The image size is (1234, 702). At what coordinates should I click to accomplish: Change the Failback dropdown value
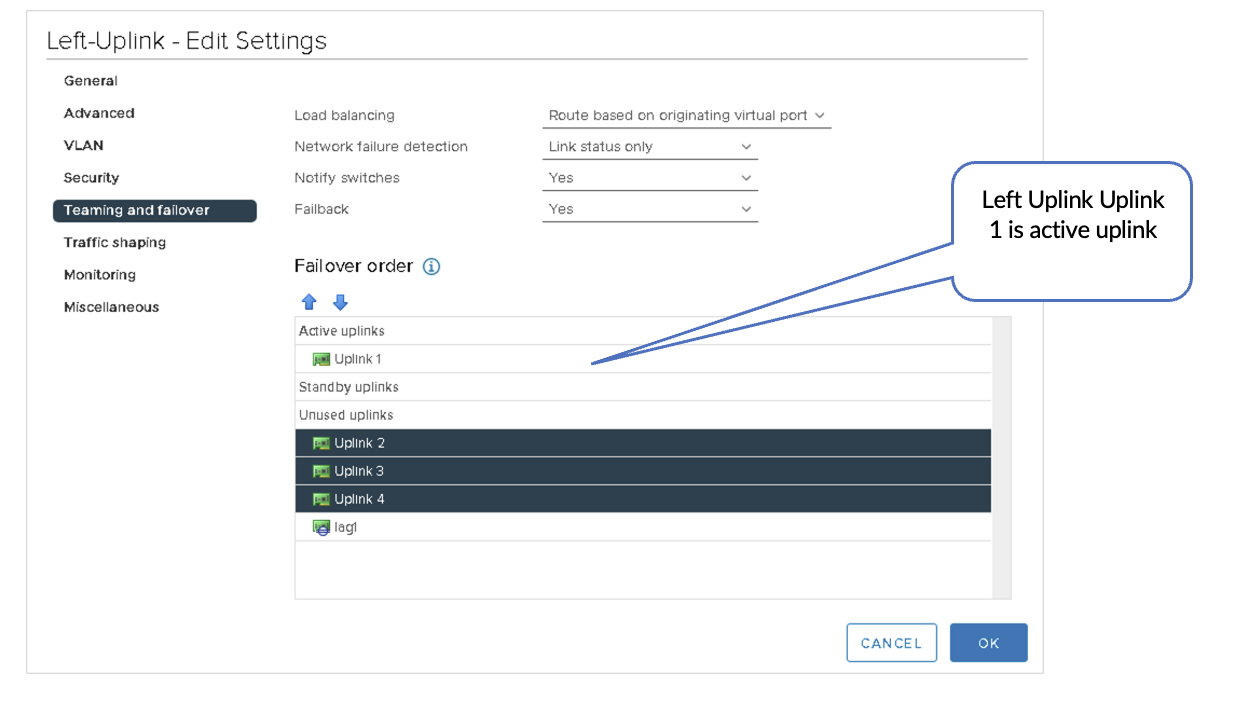649,209
